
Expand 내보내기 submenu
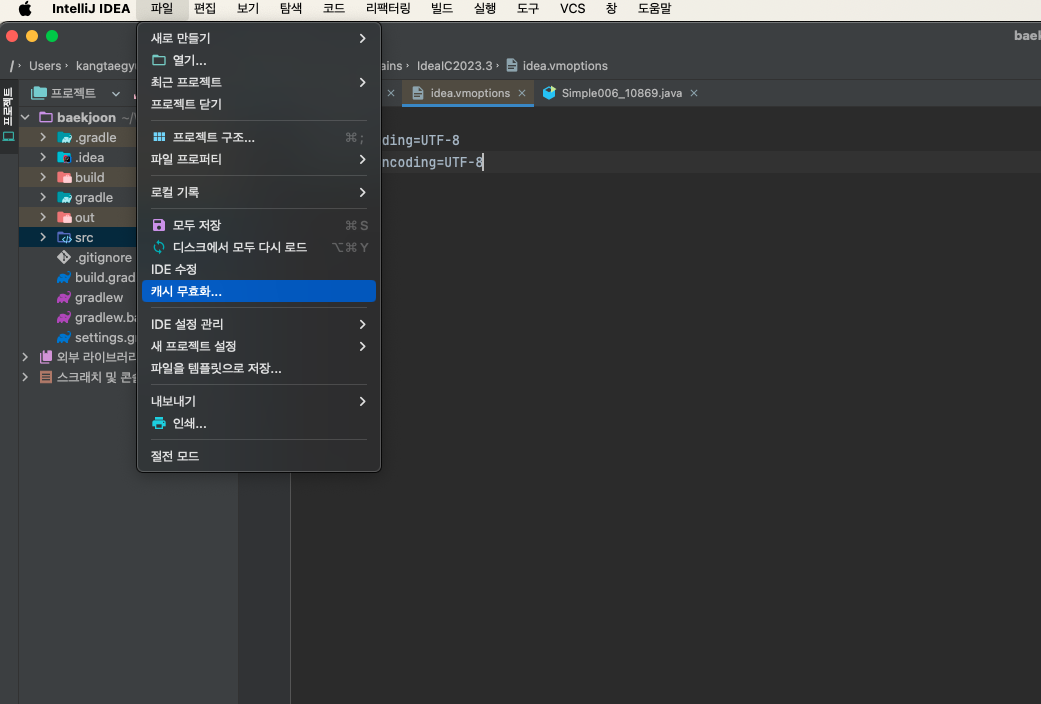coord(259,402)
